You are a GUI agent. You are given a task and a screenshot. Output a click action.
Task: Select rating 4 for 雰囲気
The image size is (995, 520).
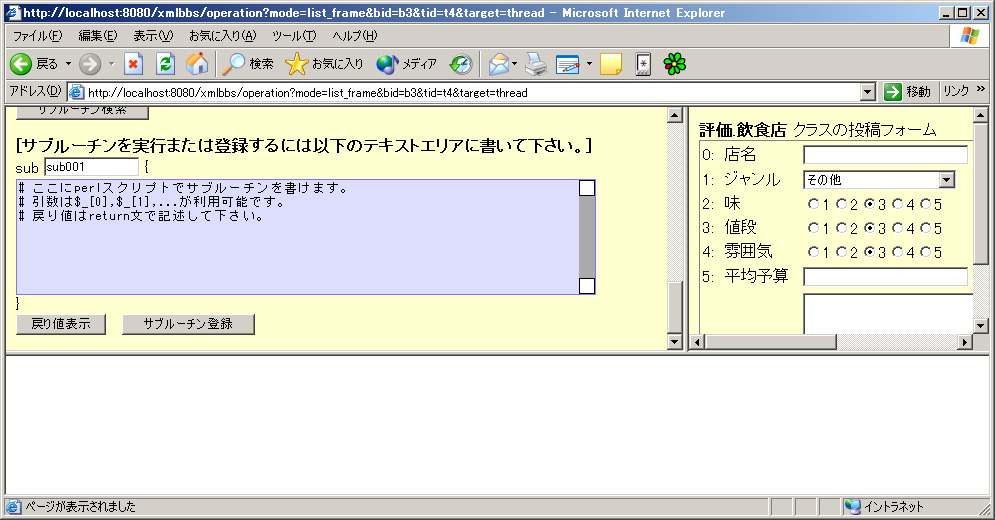(897, 251)
